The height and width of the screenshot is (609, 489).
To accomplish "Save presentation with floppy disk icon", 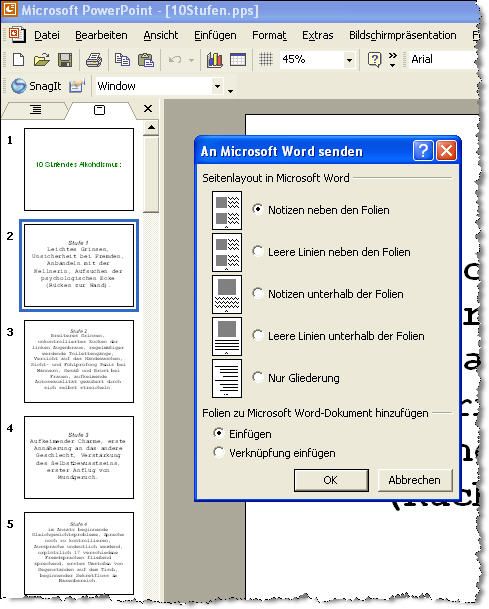I will (64, 60).
